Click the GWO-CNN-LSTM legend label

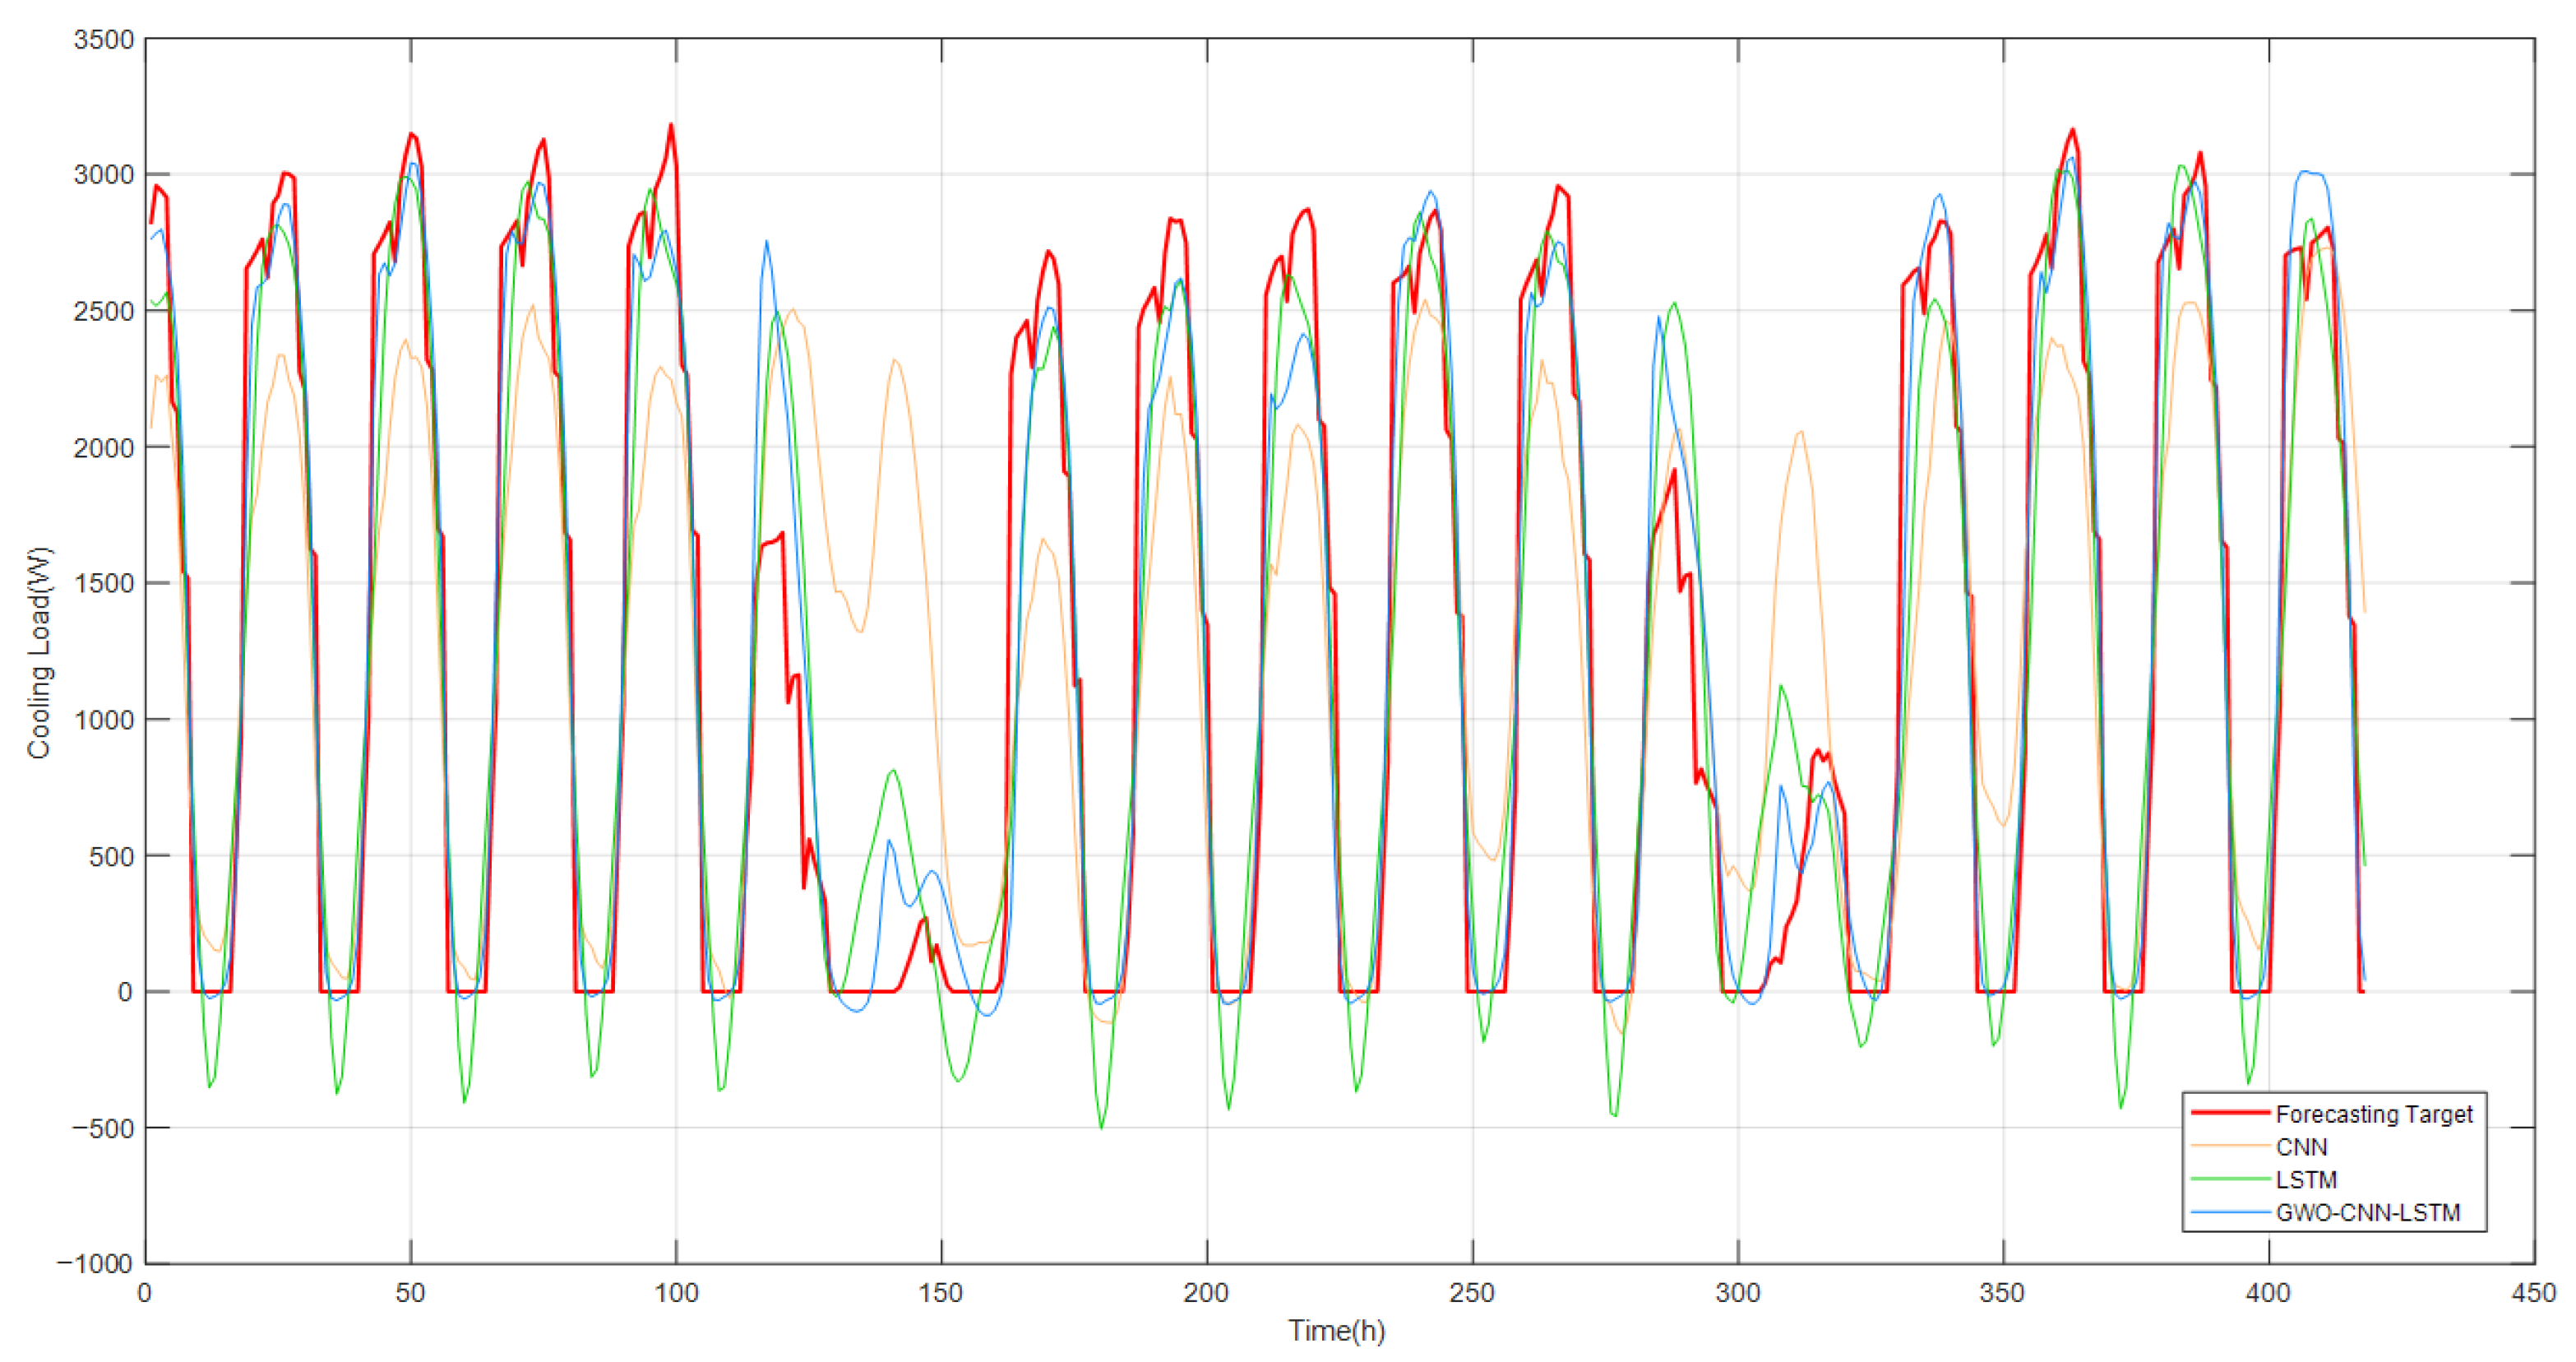coord(2367,1213)
